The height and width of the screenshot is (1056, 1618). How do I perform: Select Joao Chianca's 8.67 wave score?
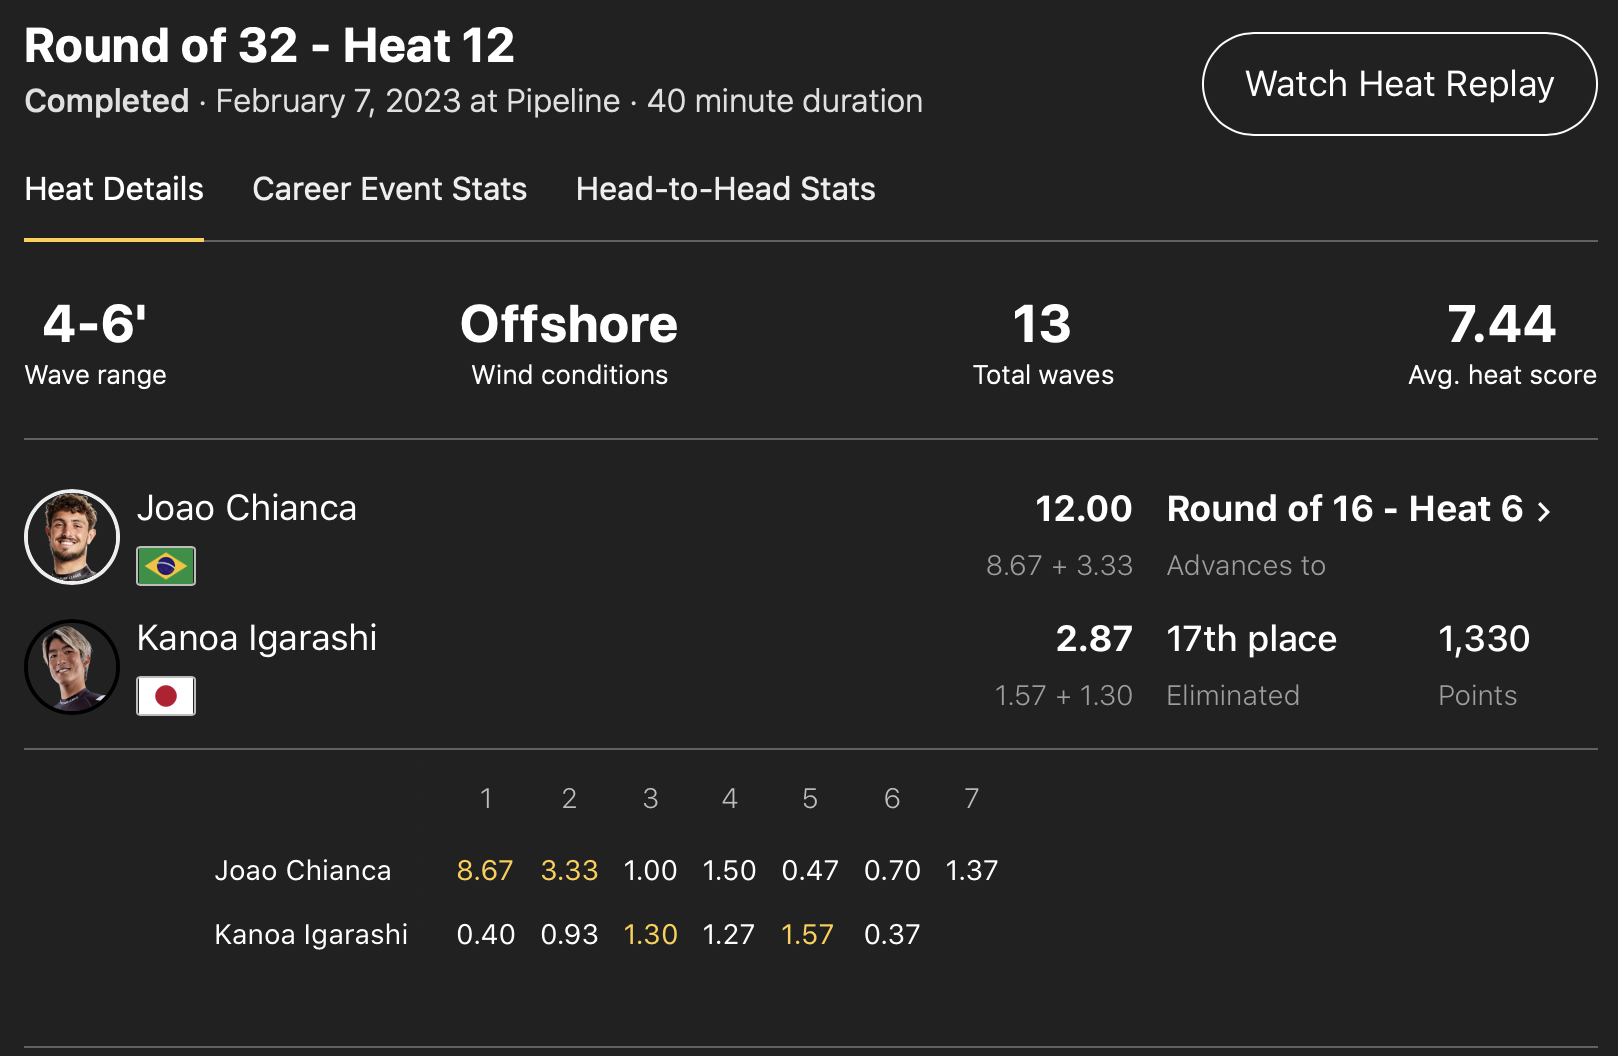point(485,870)
